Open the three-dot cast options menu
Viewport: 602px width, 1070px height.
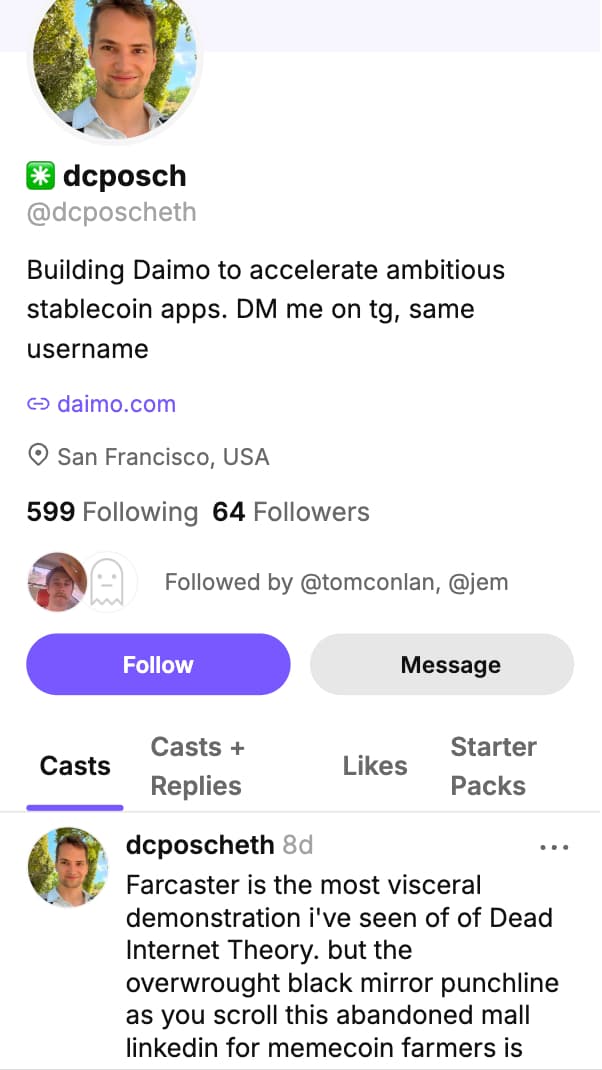[x=553, y=847]
